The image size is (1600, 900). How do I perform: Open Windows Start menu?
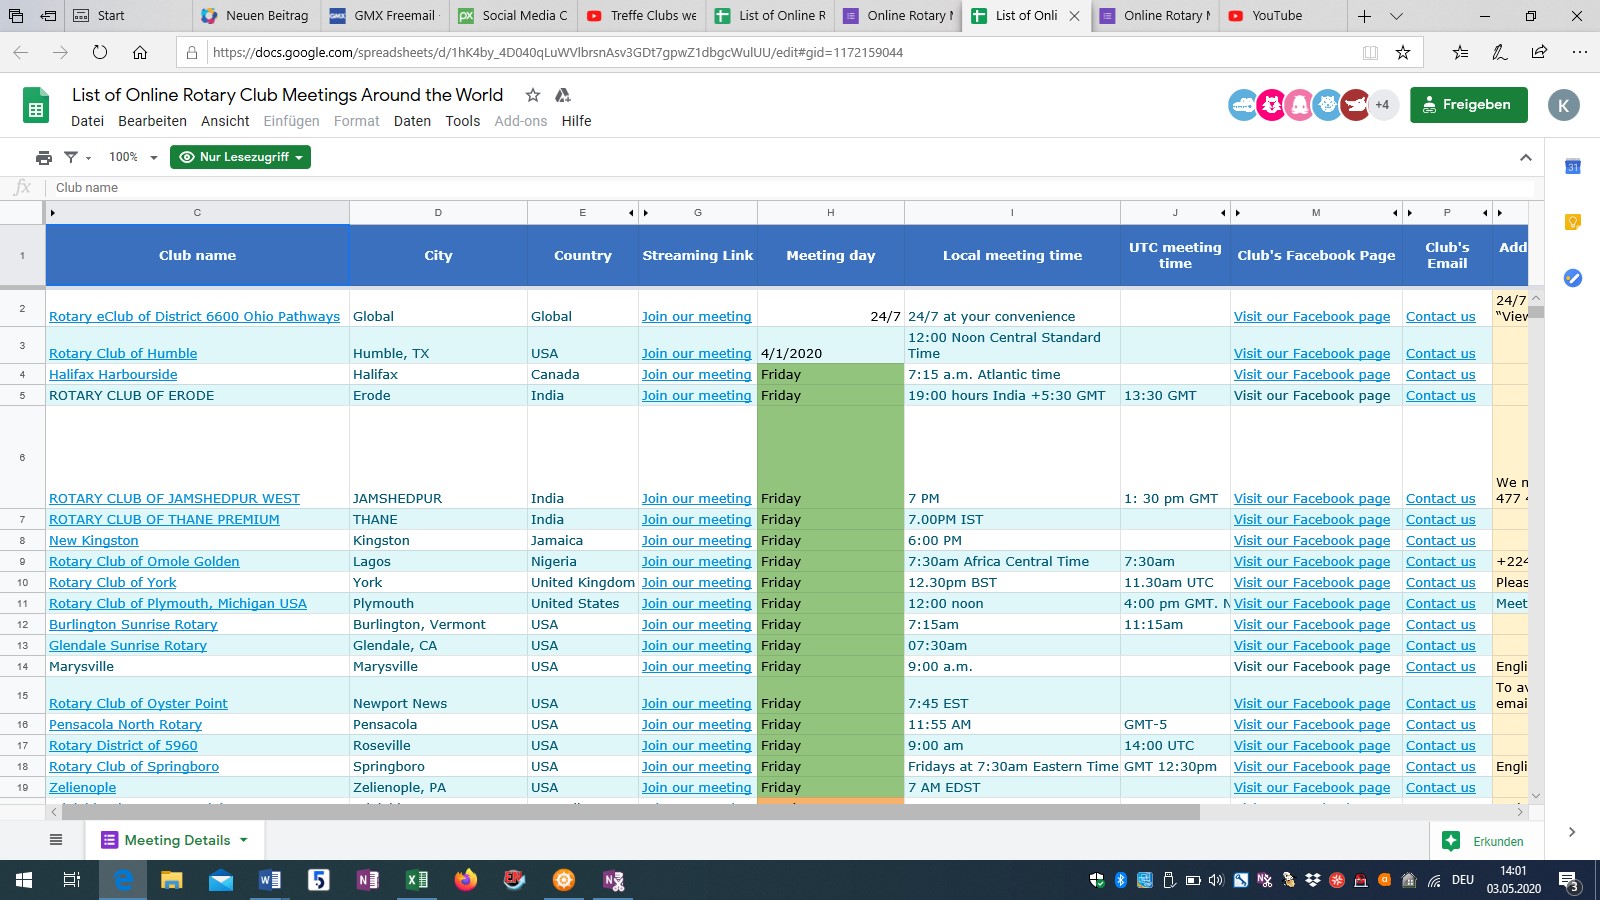[24, 880]
